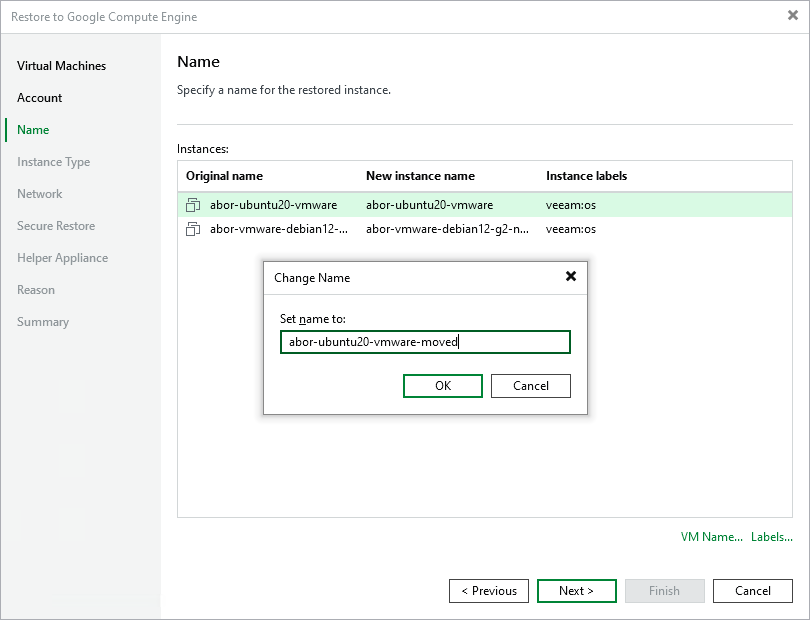This screenshot has width=810, height=620.
Task: Click veeam:os label in ubuntu20 row
Action: (x=570, y=205)
